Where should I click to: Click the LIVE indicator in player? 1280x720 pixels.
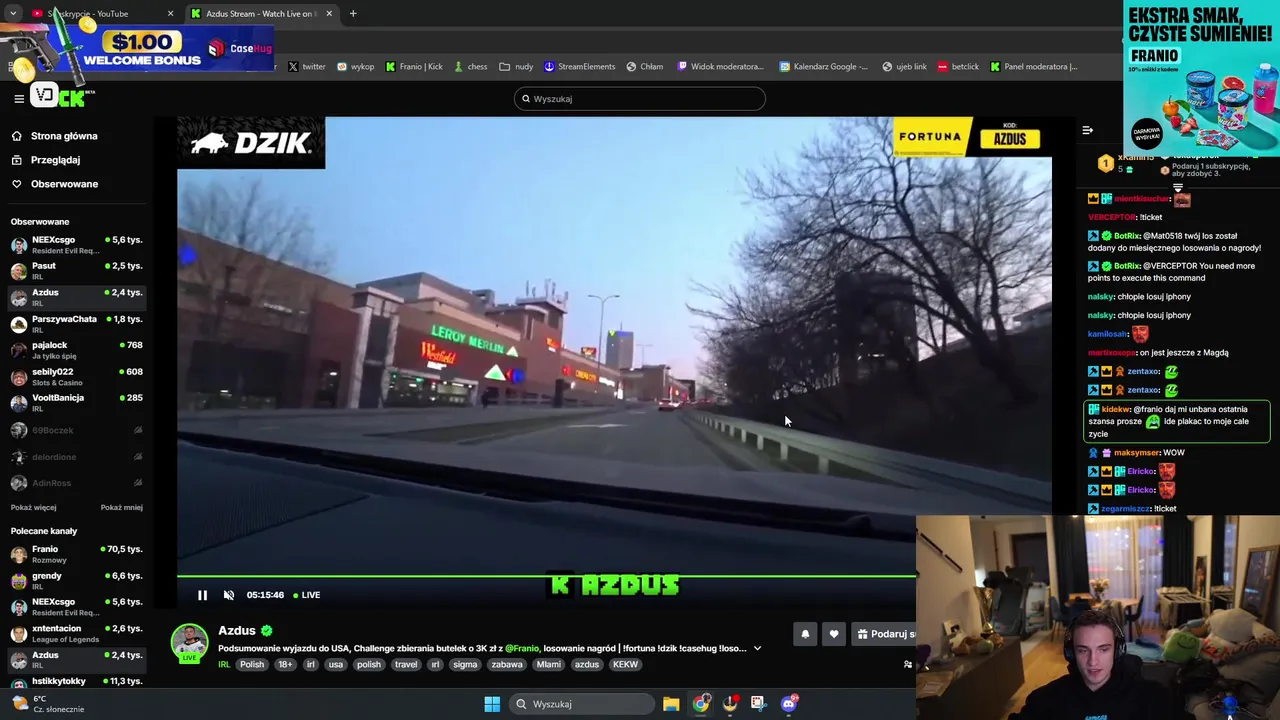307,595
